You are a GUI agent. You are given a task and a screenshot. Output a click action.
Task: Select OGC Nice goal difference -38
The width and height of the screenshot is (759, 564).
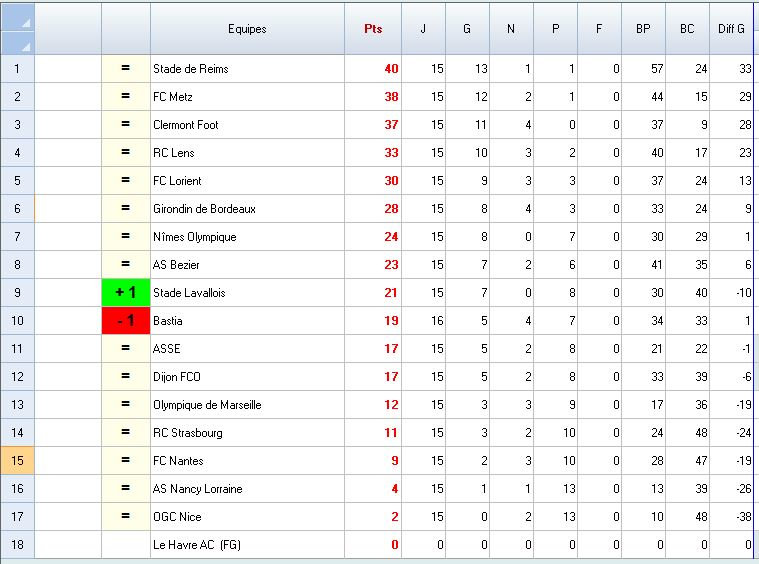pos(732,517)
